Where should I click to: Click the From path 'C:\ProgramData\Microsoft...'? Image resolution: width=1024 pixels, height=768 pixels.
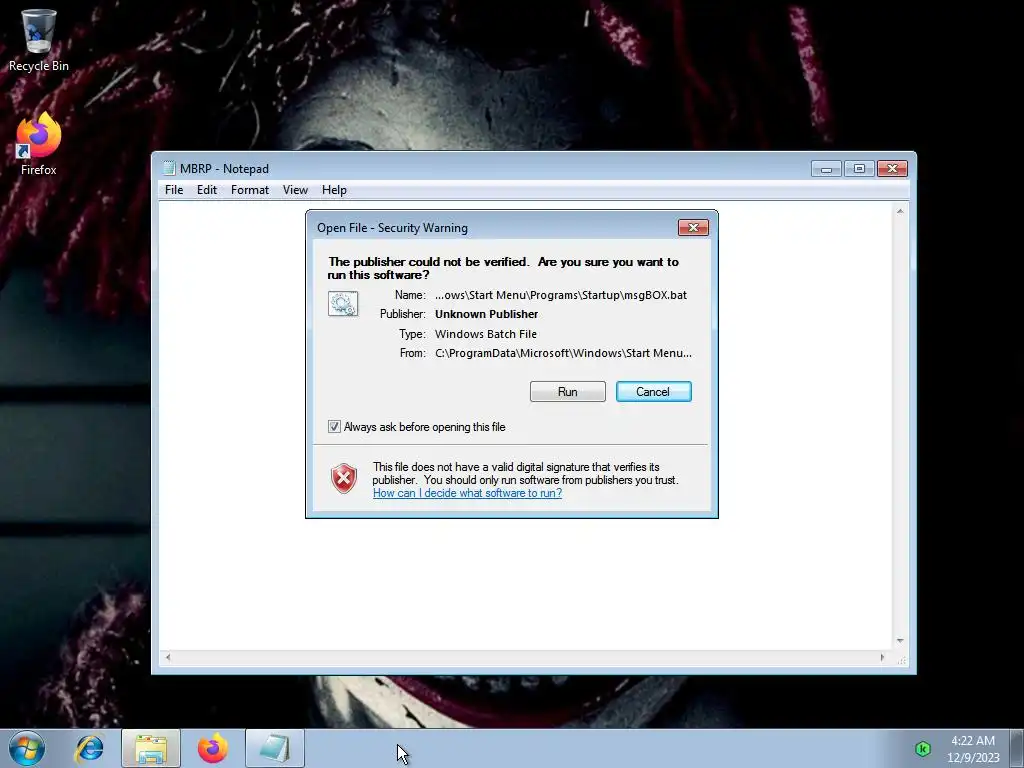click(564, 353)
